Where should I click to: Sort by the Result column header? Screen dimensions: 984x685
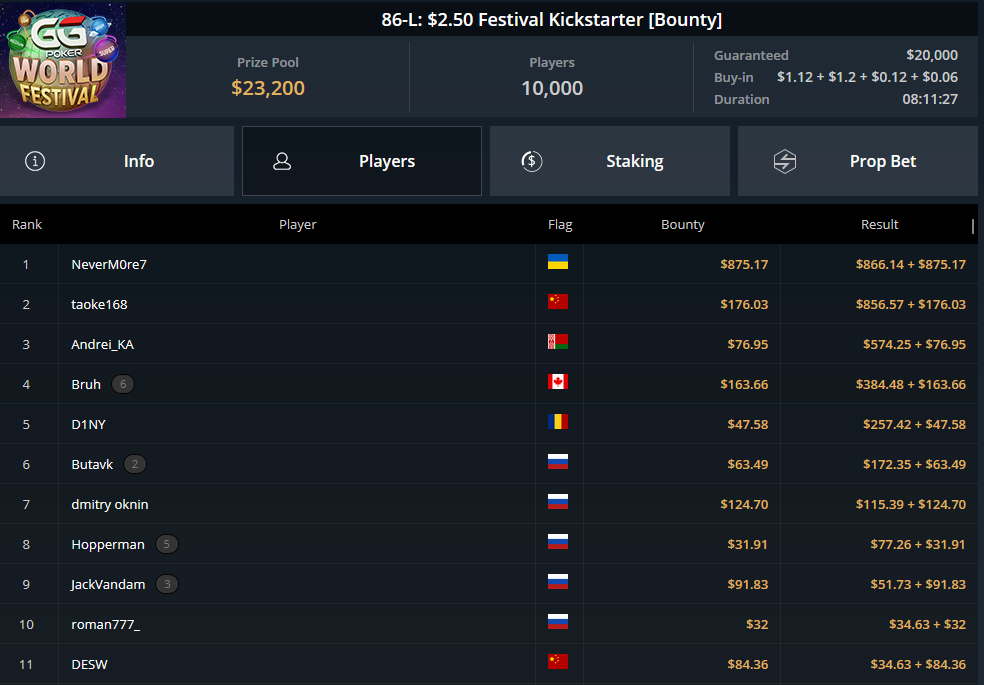pyautogui.click(x=879, y=225)
